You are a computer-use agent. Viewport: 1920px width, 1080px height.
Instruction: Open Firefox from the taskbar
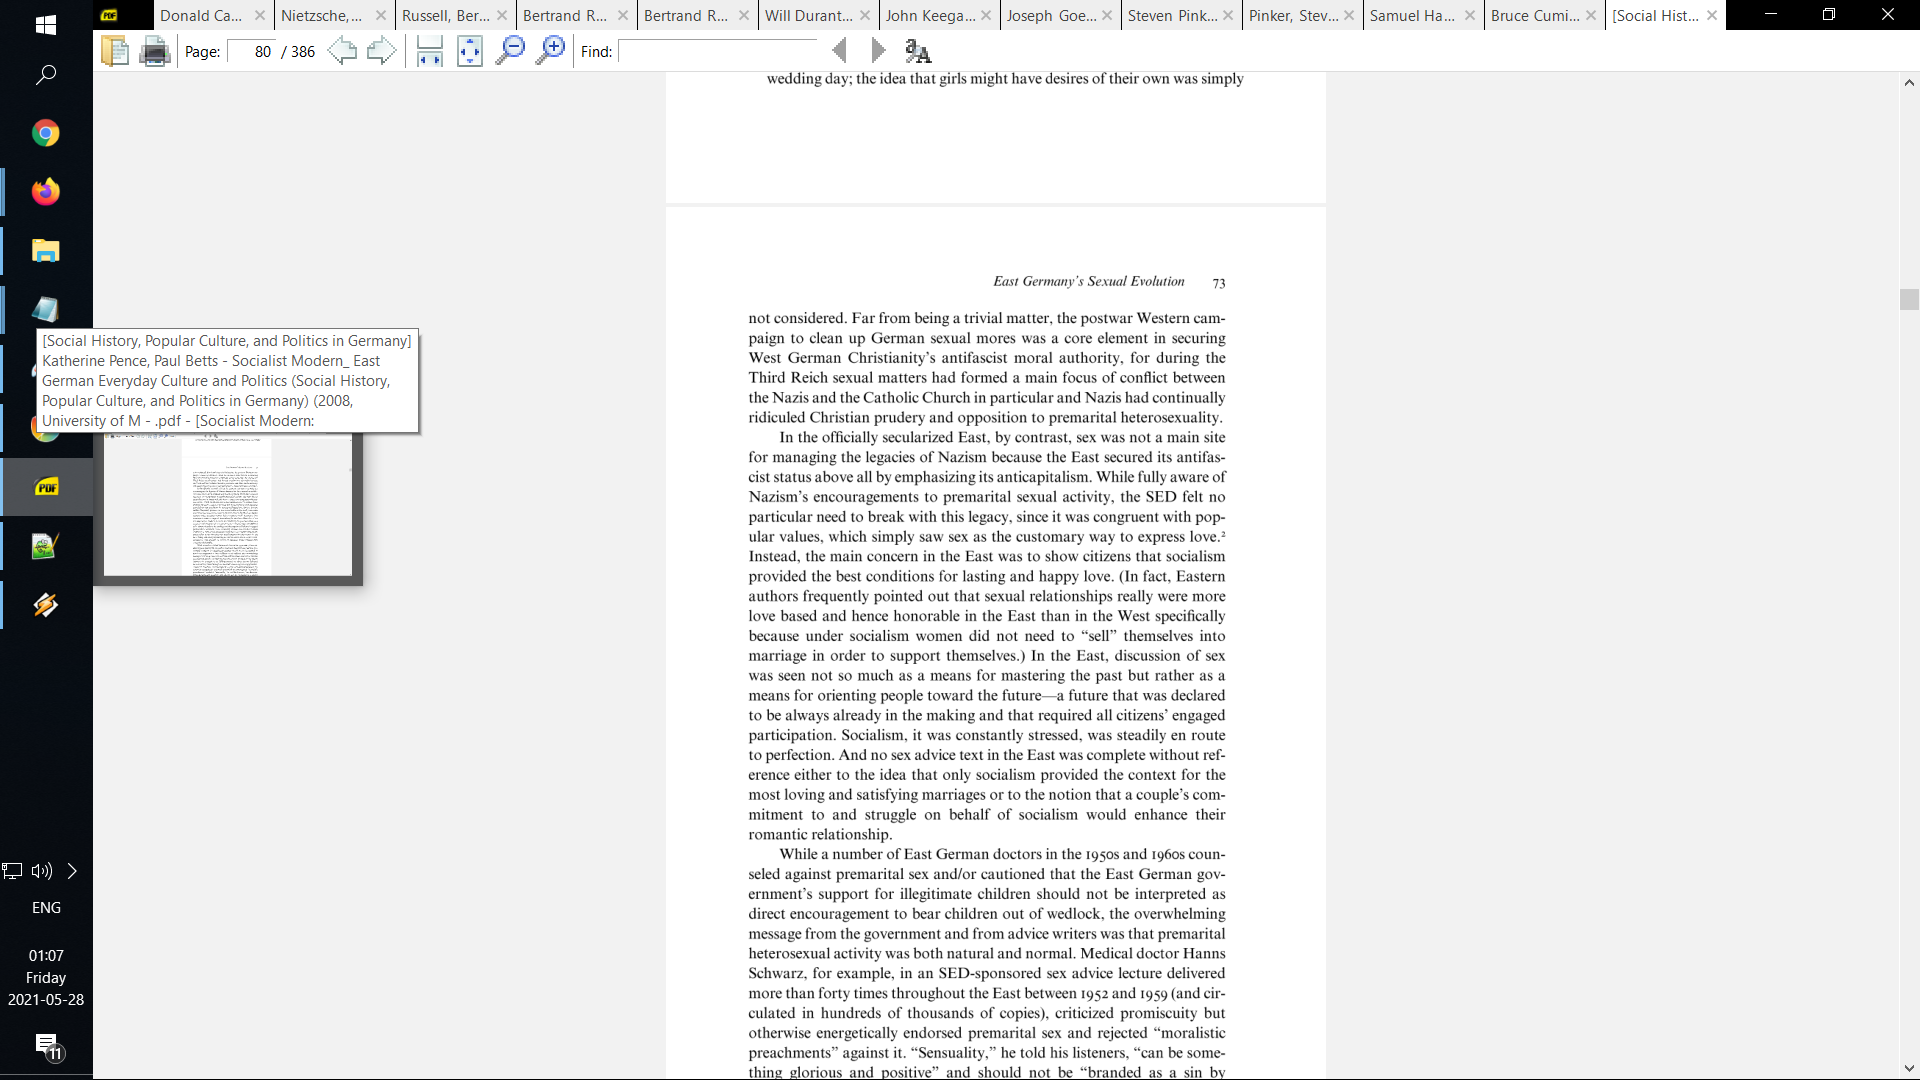[45, 192]
